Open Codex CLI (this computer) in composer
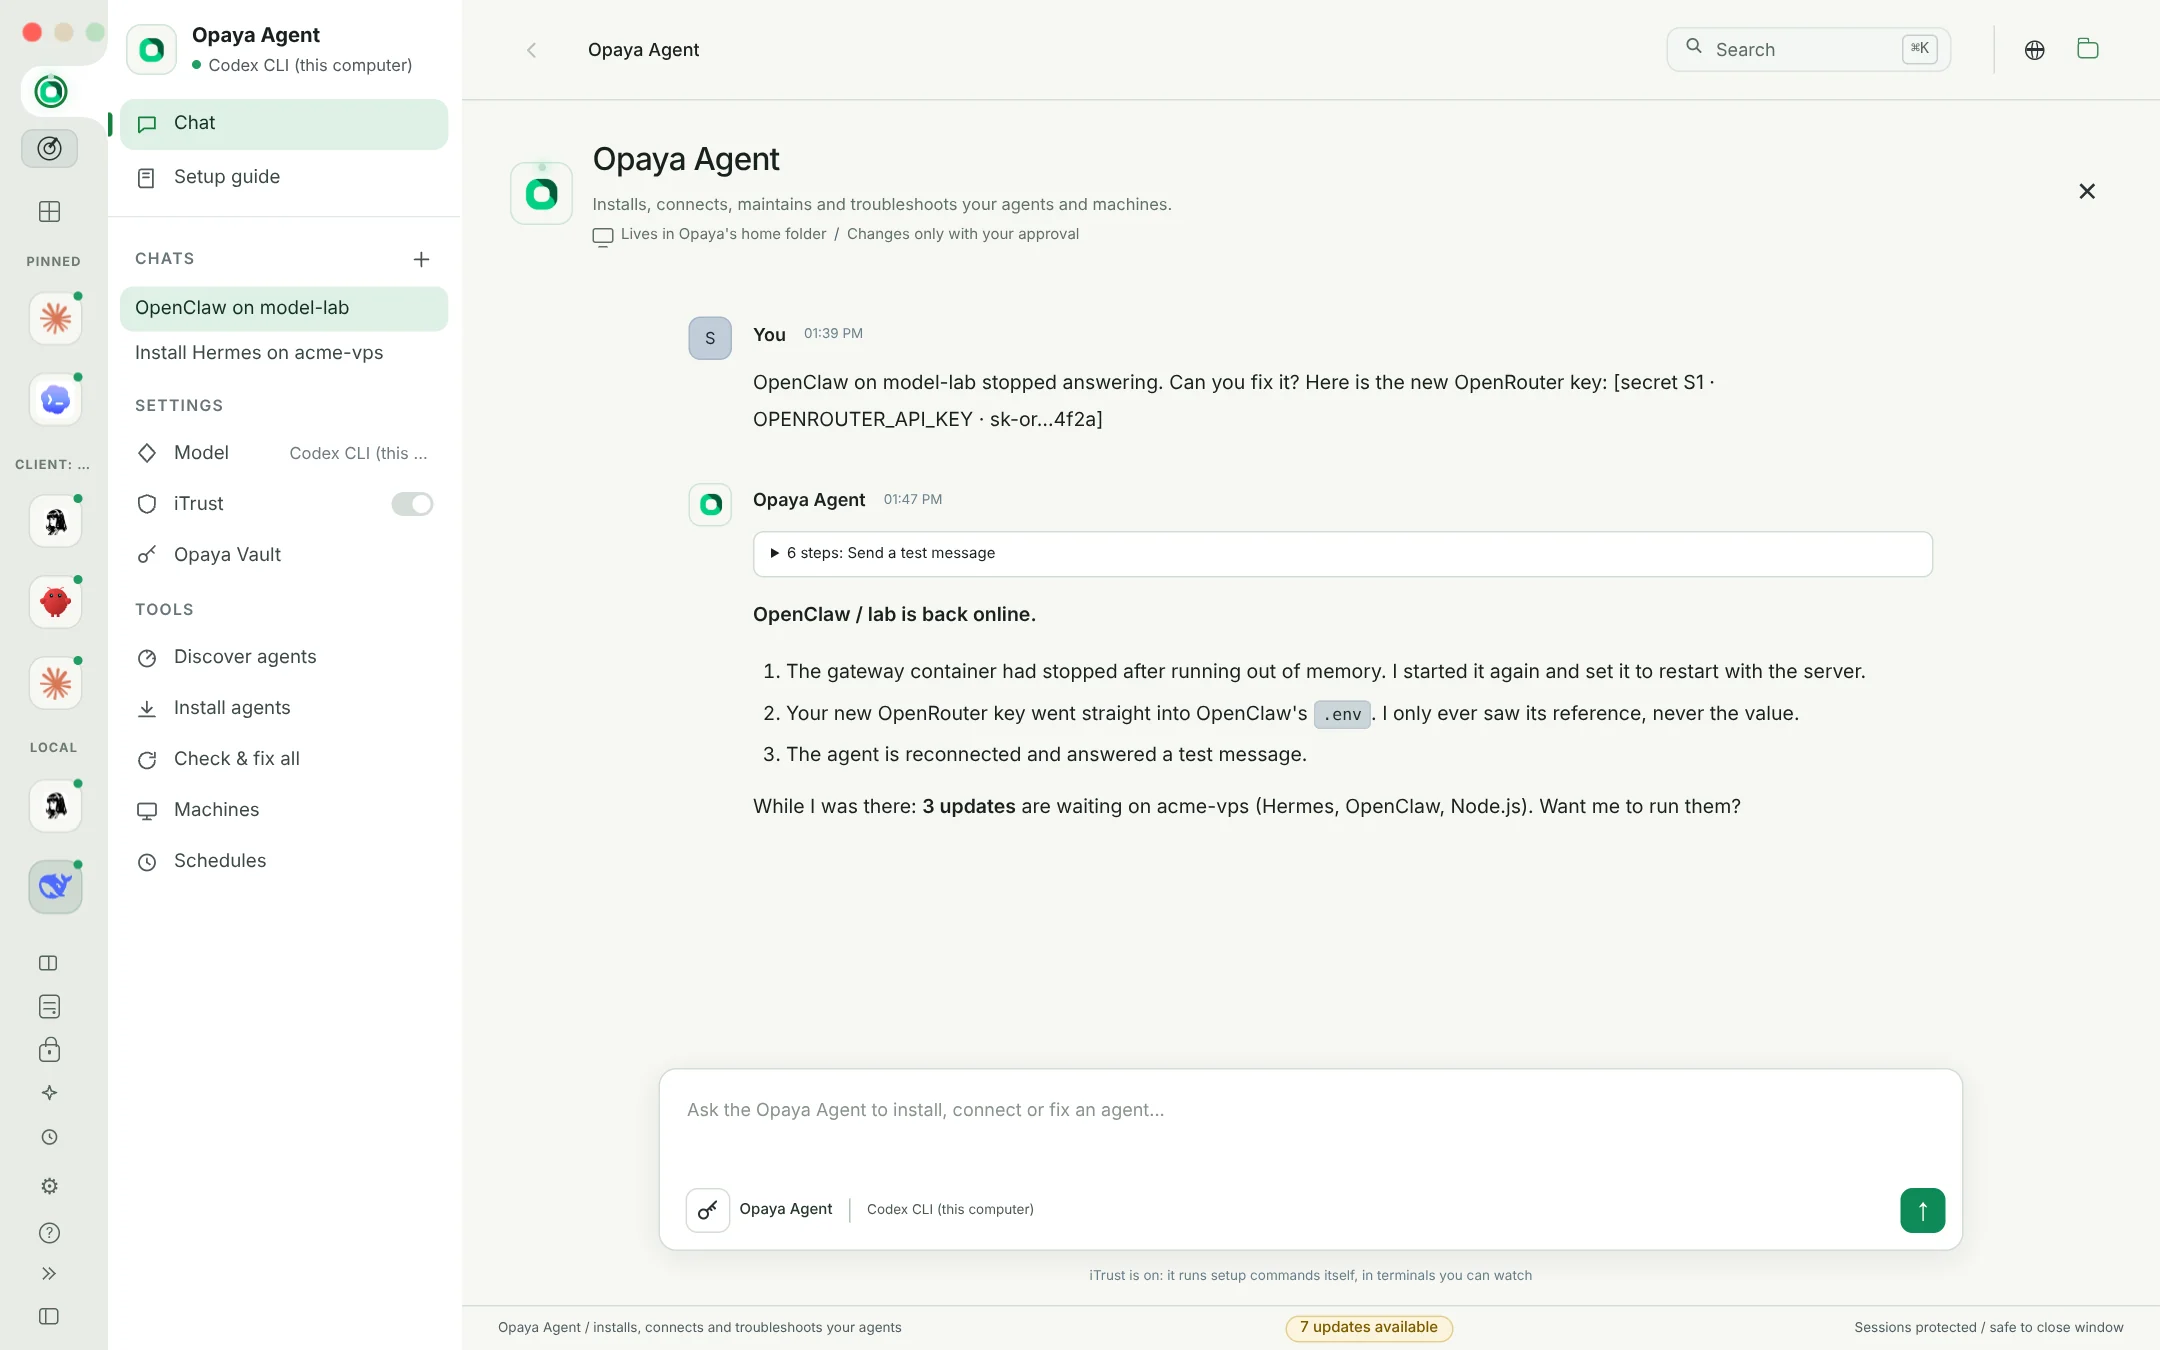Viewport: 2160px width, 1350px height. pyautogui.click(x=950, y=1209)
